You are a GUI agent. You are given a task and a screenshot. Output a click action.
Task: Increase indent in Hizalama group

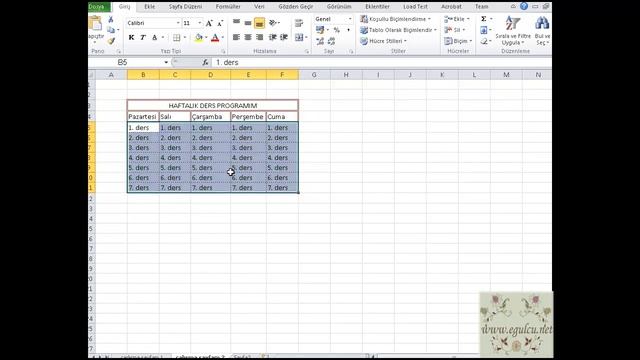tap(284, 37)
